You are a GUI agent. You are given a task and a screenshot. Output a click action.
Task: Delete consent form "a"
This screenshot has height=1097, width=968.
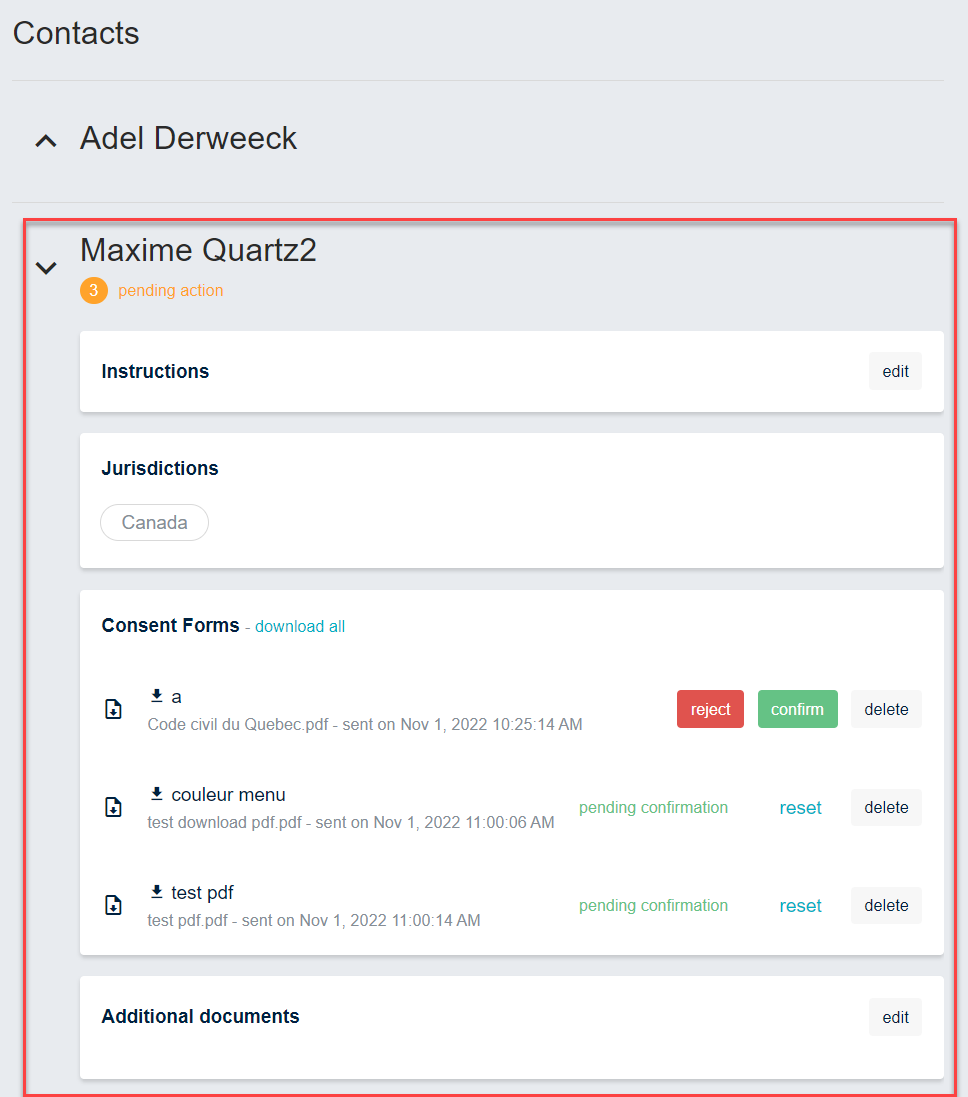tap(886, 709)
